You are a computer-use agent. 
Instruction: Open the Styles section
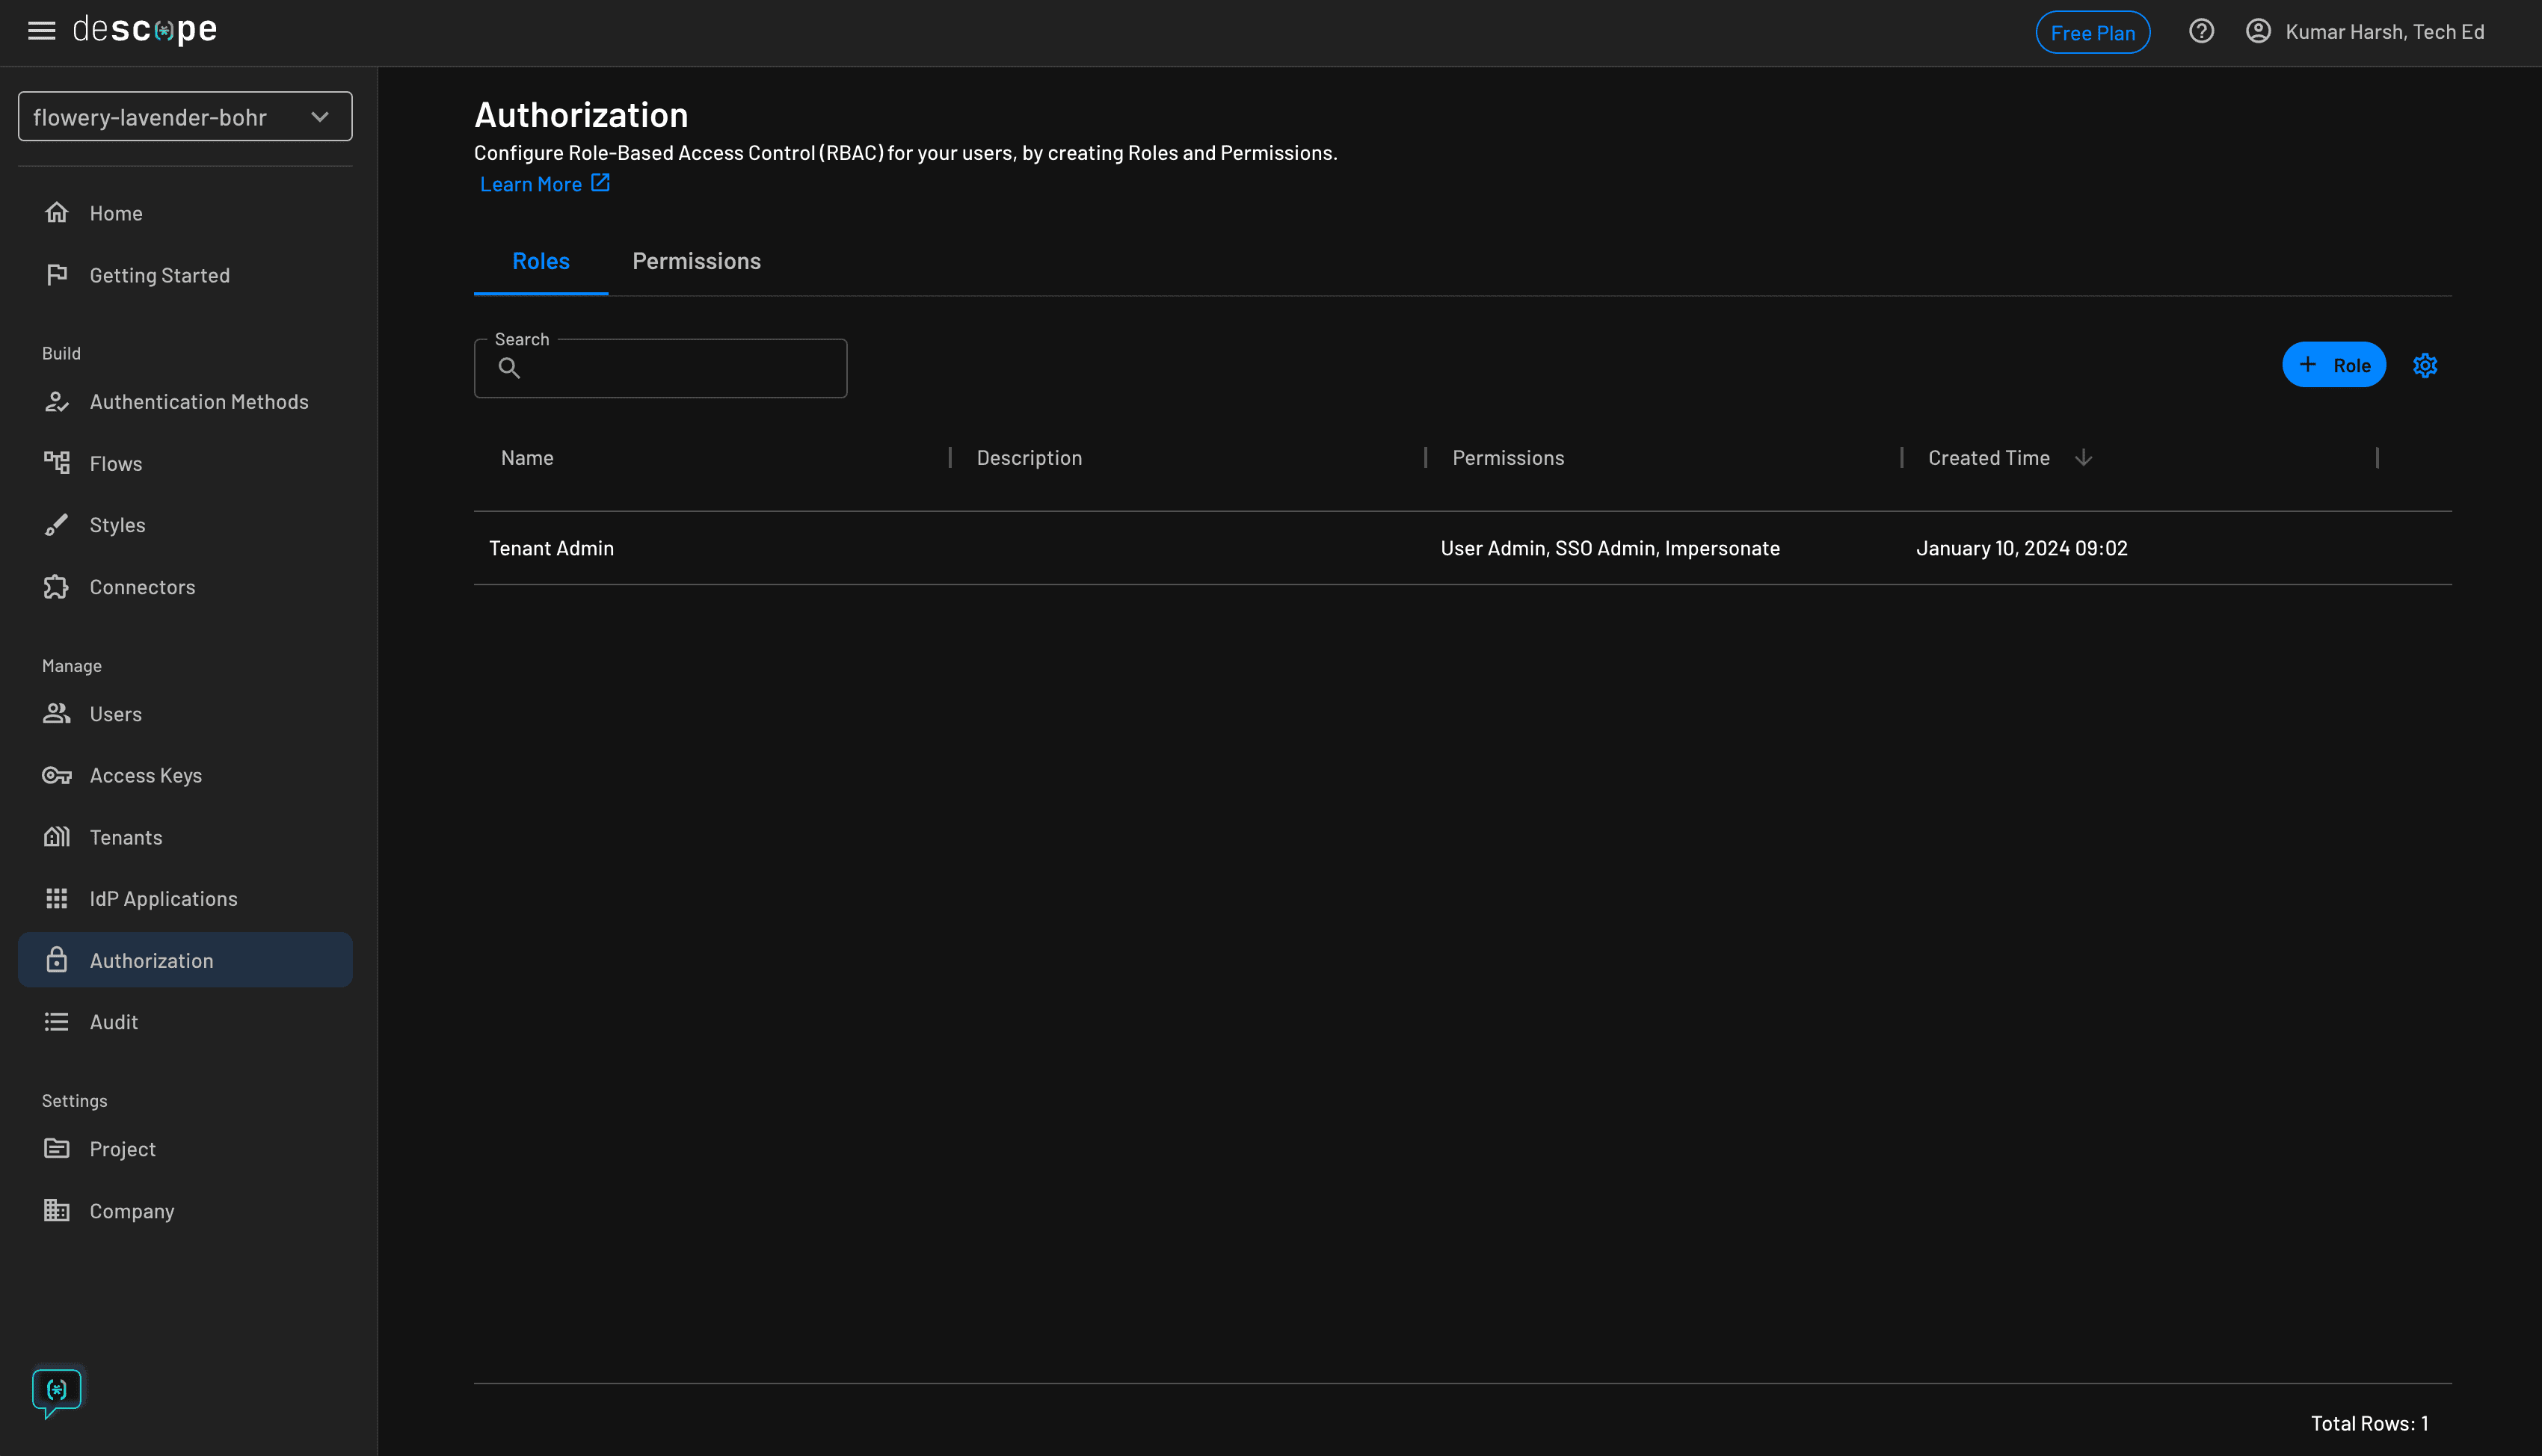118,524
